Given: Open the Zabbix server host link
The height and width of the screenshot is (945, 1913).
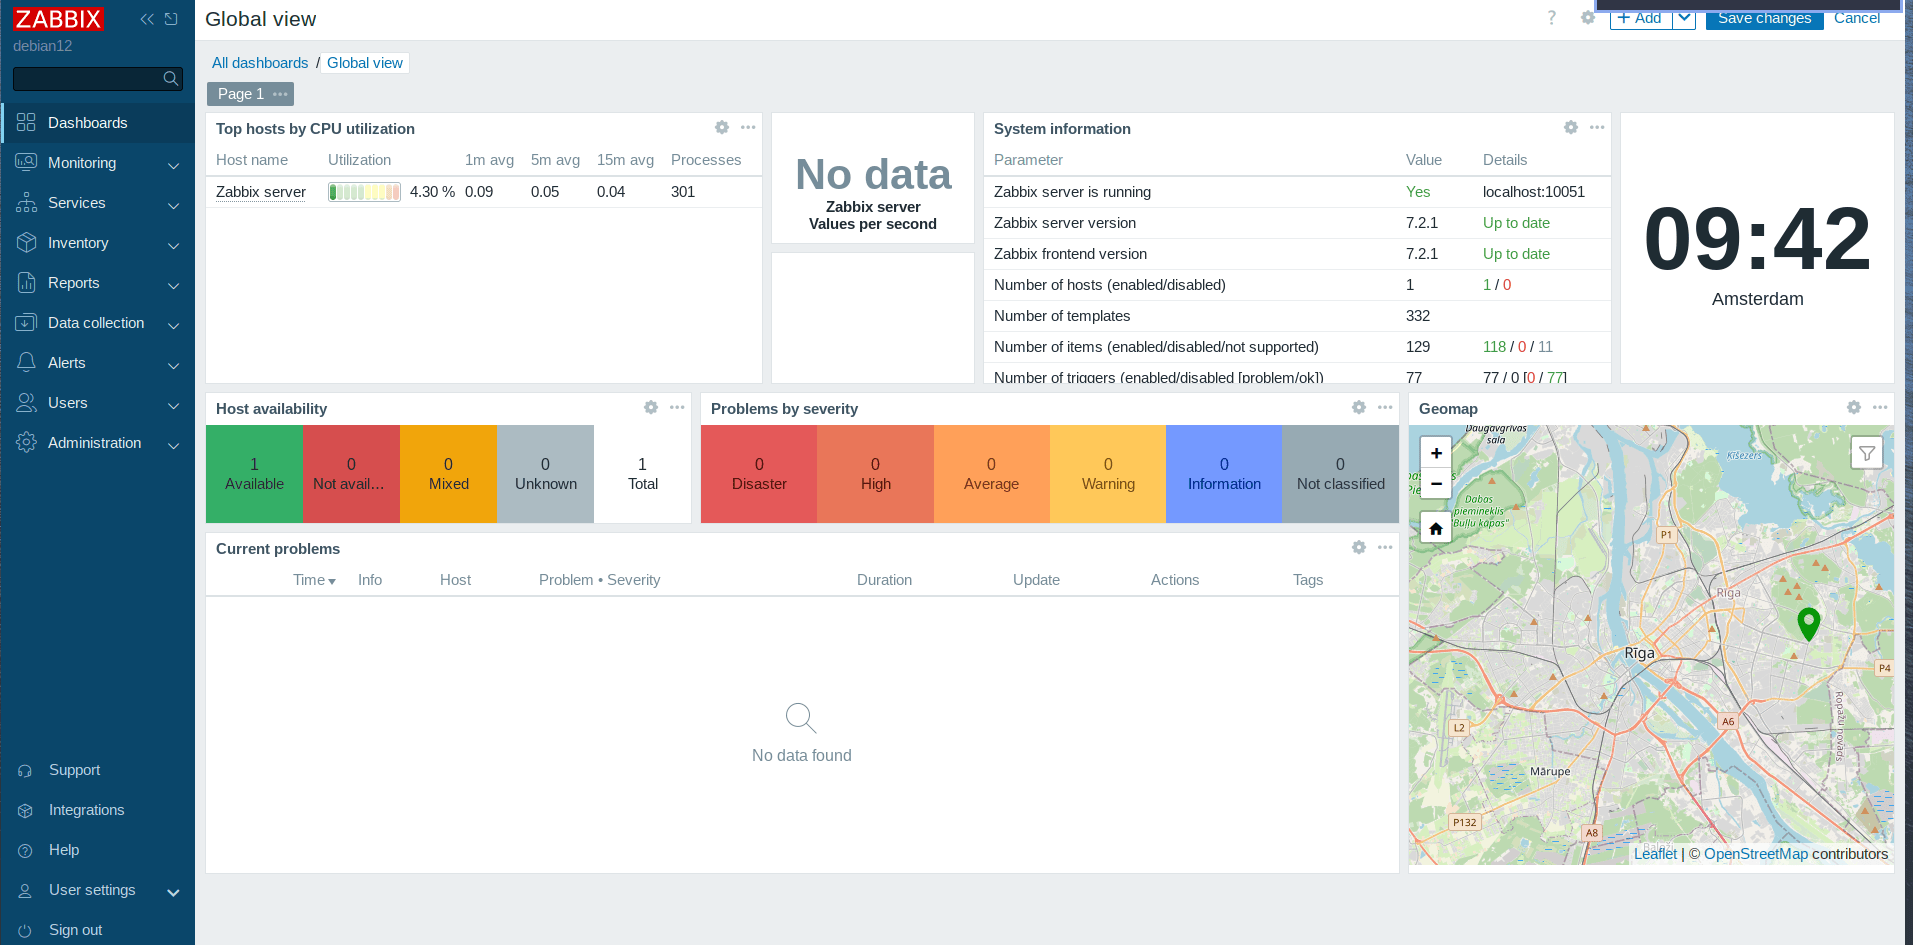Looking at the screenshot, I should pos(261,192).
